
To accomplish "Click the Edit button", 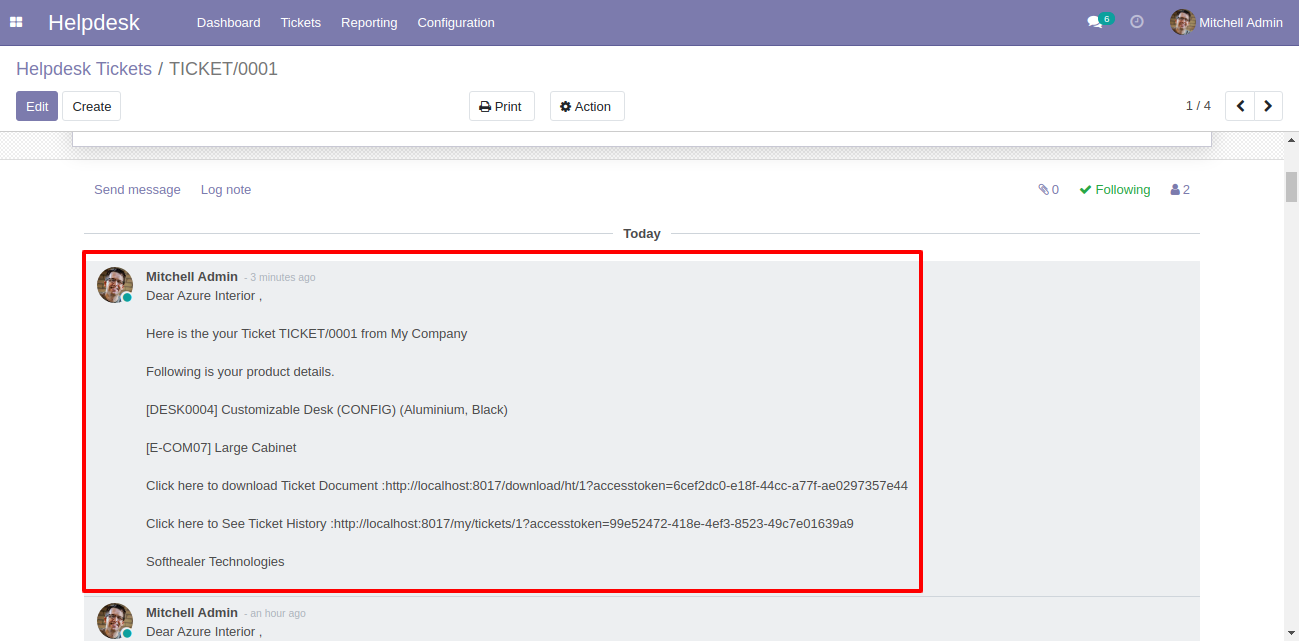I will pos(37,106).
